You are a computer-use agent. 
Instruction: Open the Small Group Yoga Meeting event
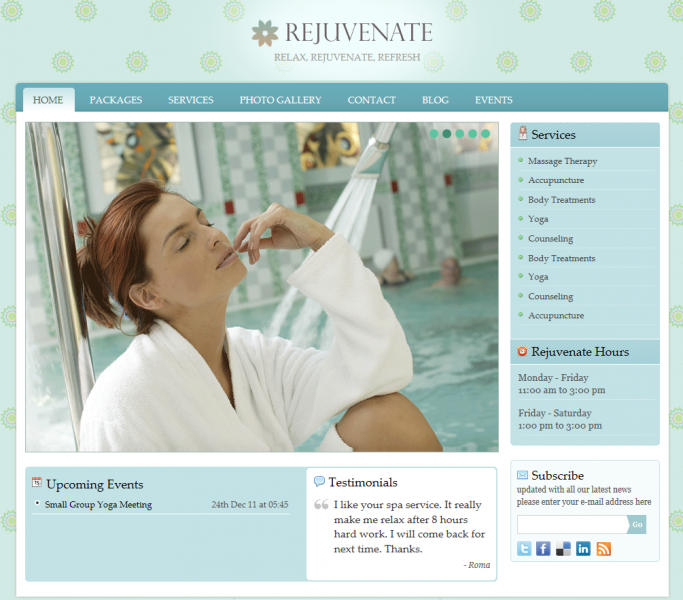pyautogui.click(x=98, y=505)
